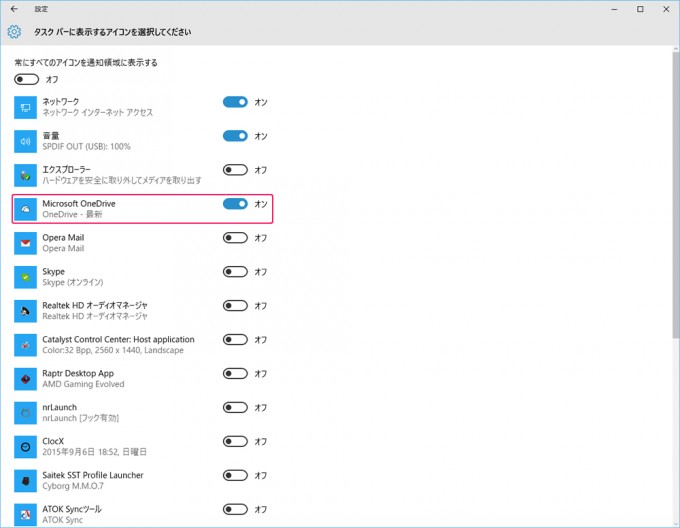Image resolution: width=680 pixels, height=528 pixels.
Task: Enable the nrLaunch toggle
Action: click(235, 407)
